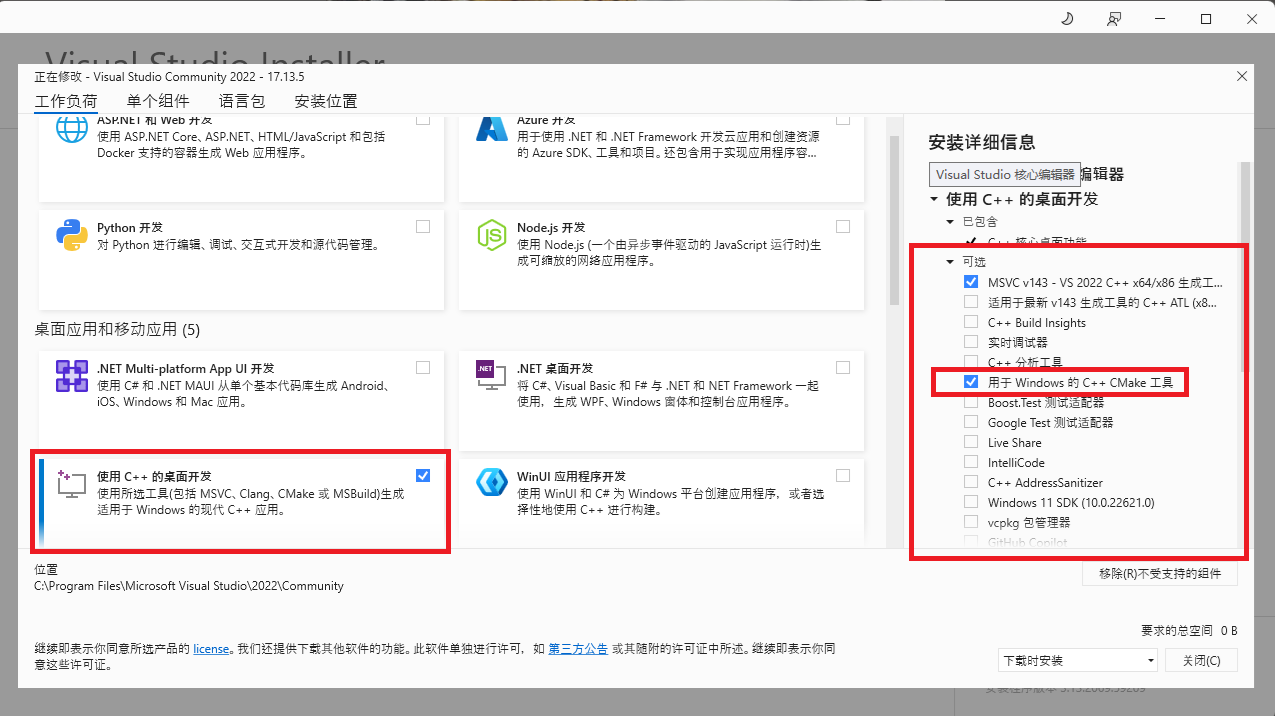Screen dimensions: 1275x716
Task: Check the WinUI 应用程序开发 checkbox
Action: click(843, 475)
